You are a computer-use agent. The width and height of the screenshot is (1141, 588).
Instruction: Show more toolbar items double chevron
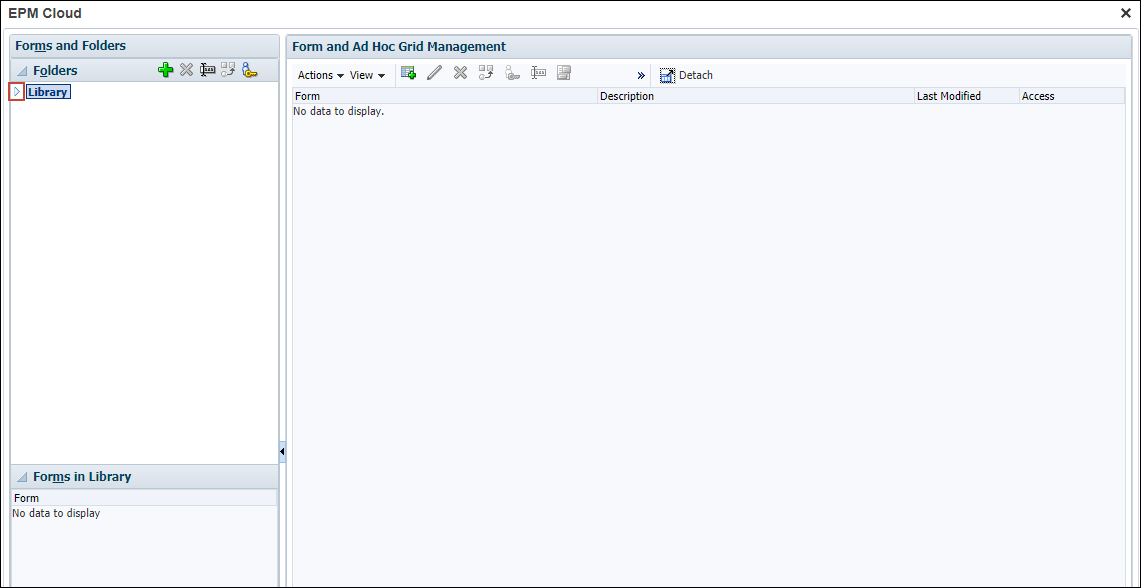tap(641, 75)
